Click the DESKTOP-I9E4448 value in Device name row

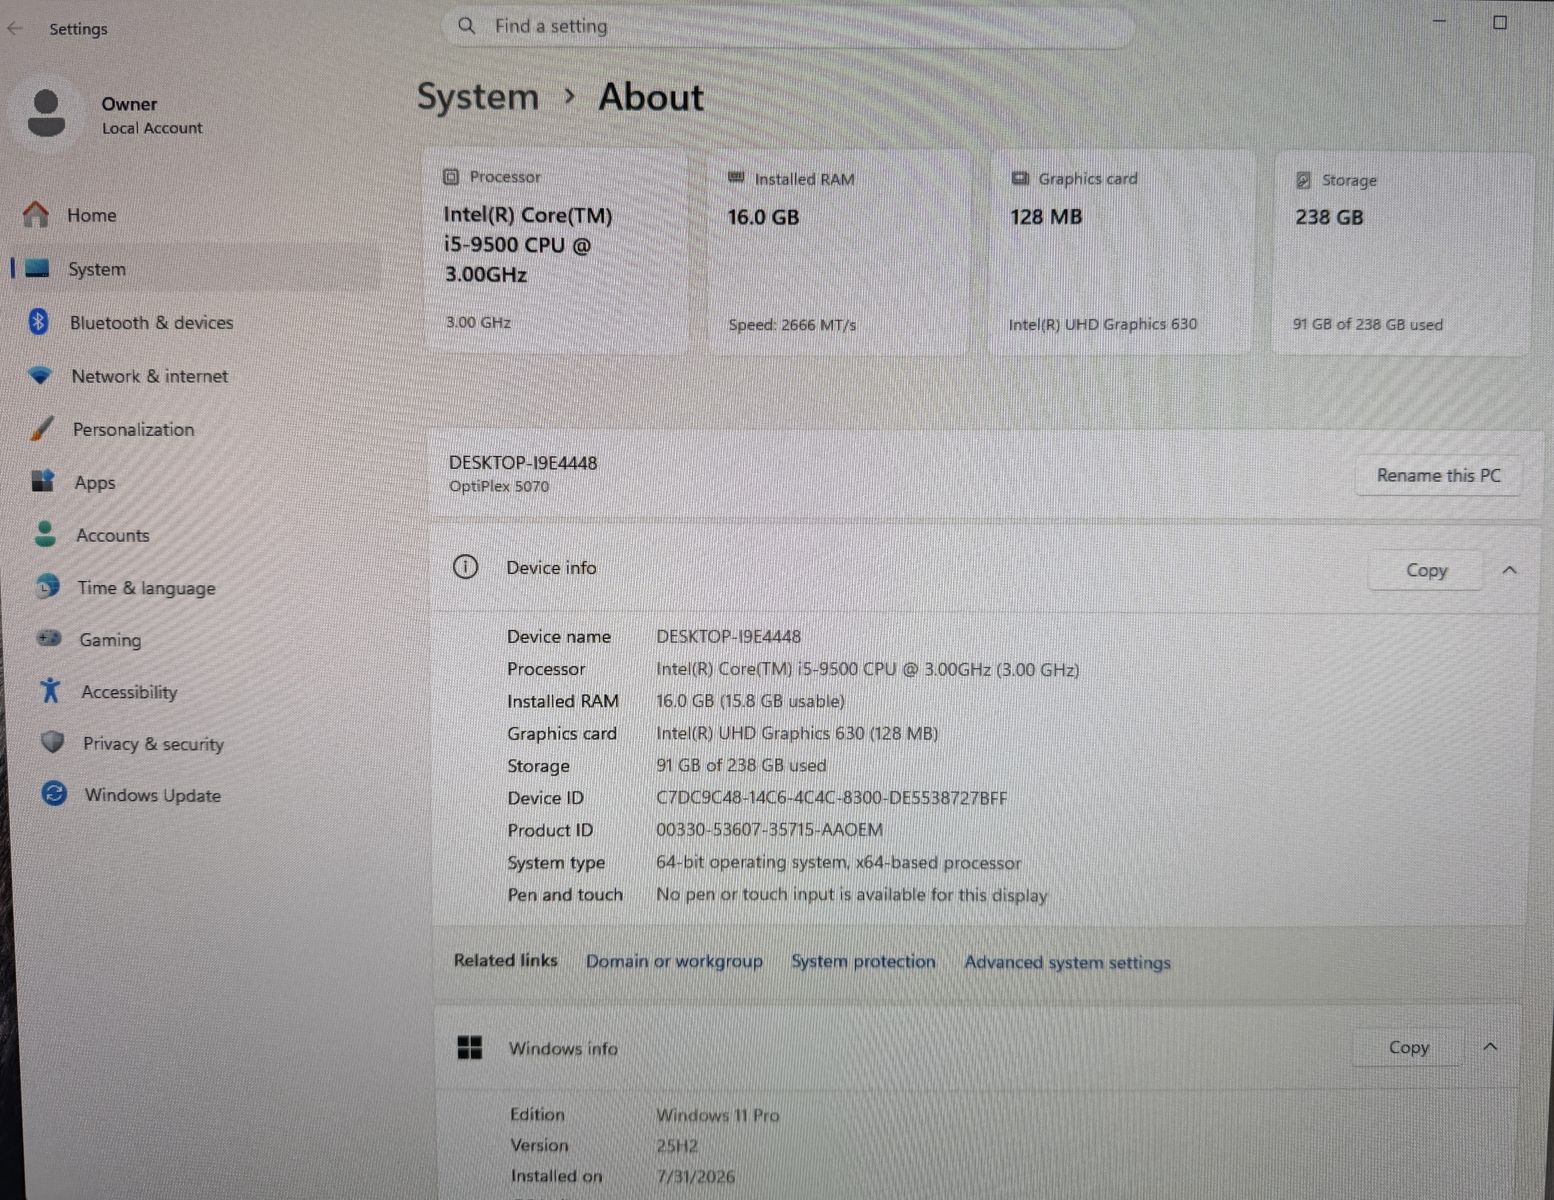coord(728,637)
